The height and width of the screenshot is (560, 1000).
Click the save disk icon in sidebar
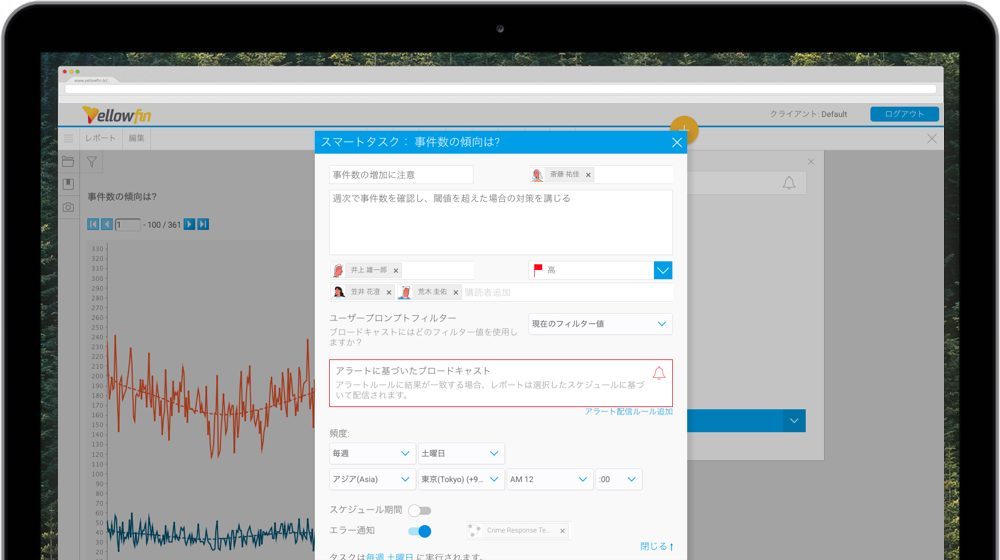(68, 184)
